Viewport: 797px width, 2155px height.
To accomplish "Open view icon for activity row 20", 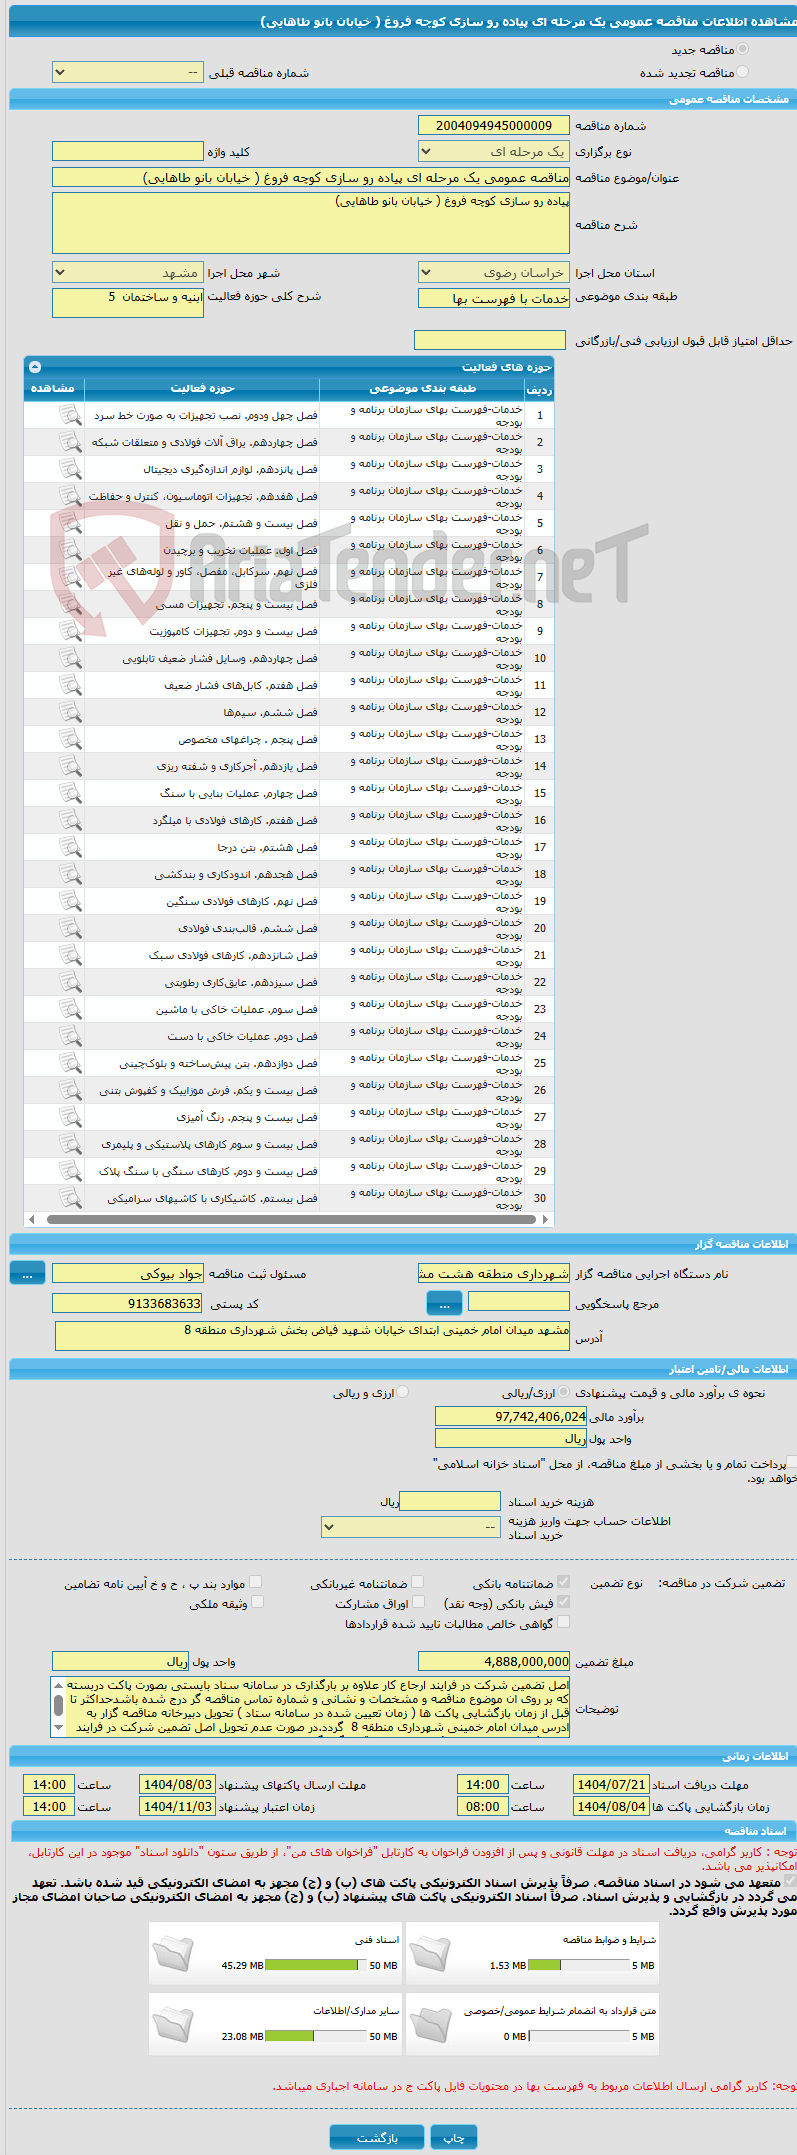I will pos(70,928).
